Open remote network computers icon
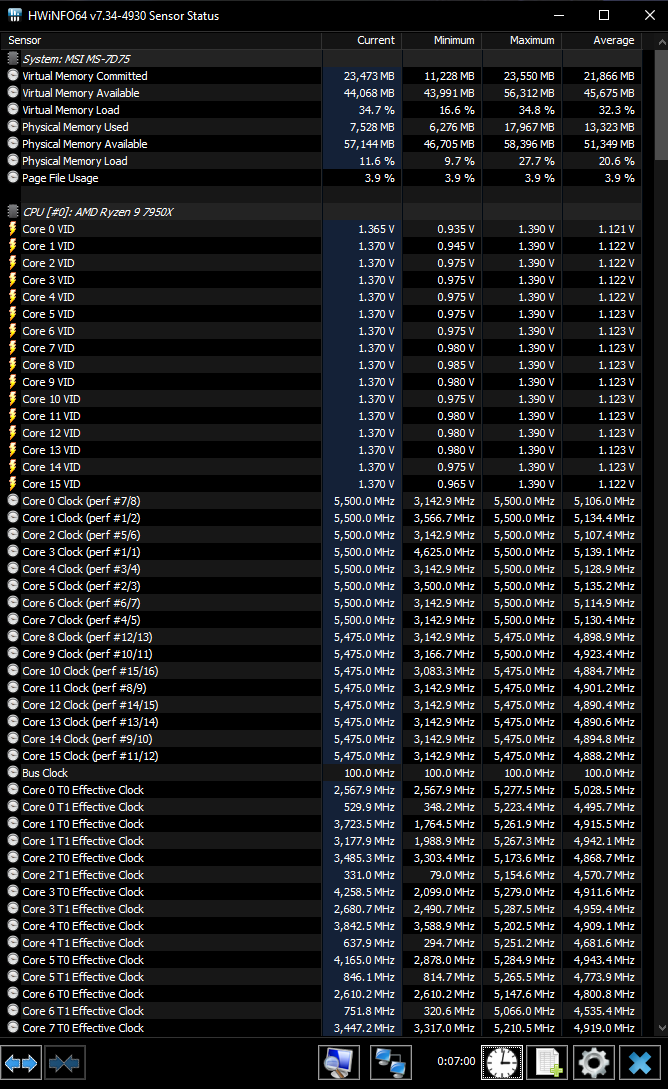Viewport: 668px width, 1089px height. pyautogui.click(x=391, y=1063)
